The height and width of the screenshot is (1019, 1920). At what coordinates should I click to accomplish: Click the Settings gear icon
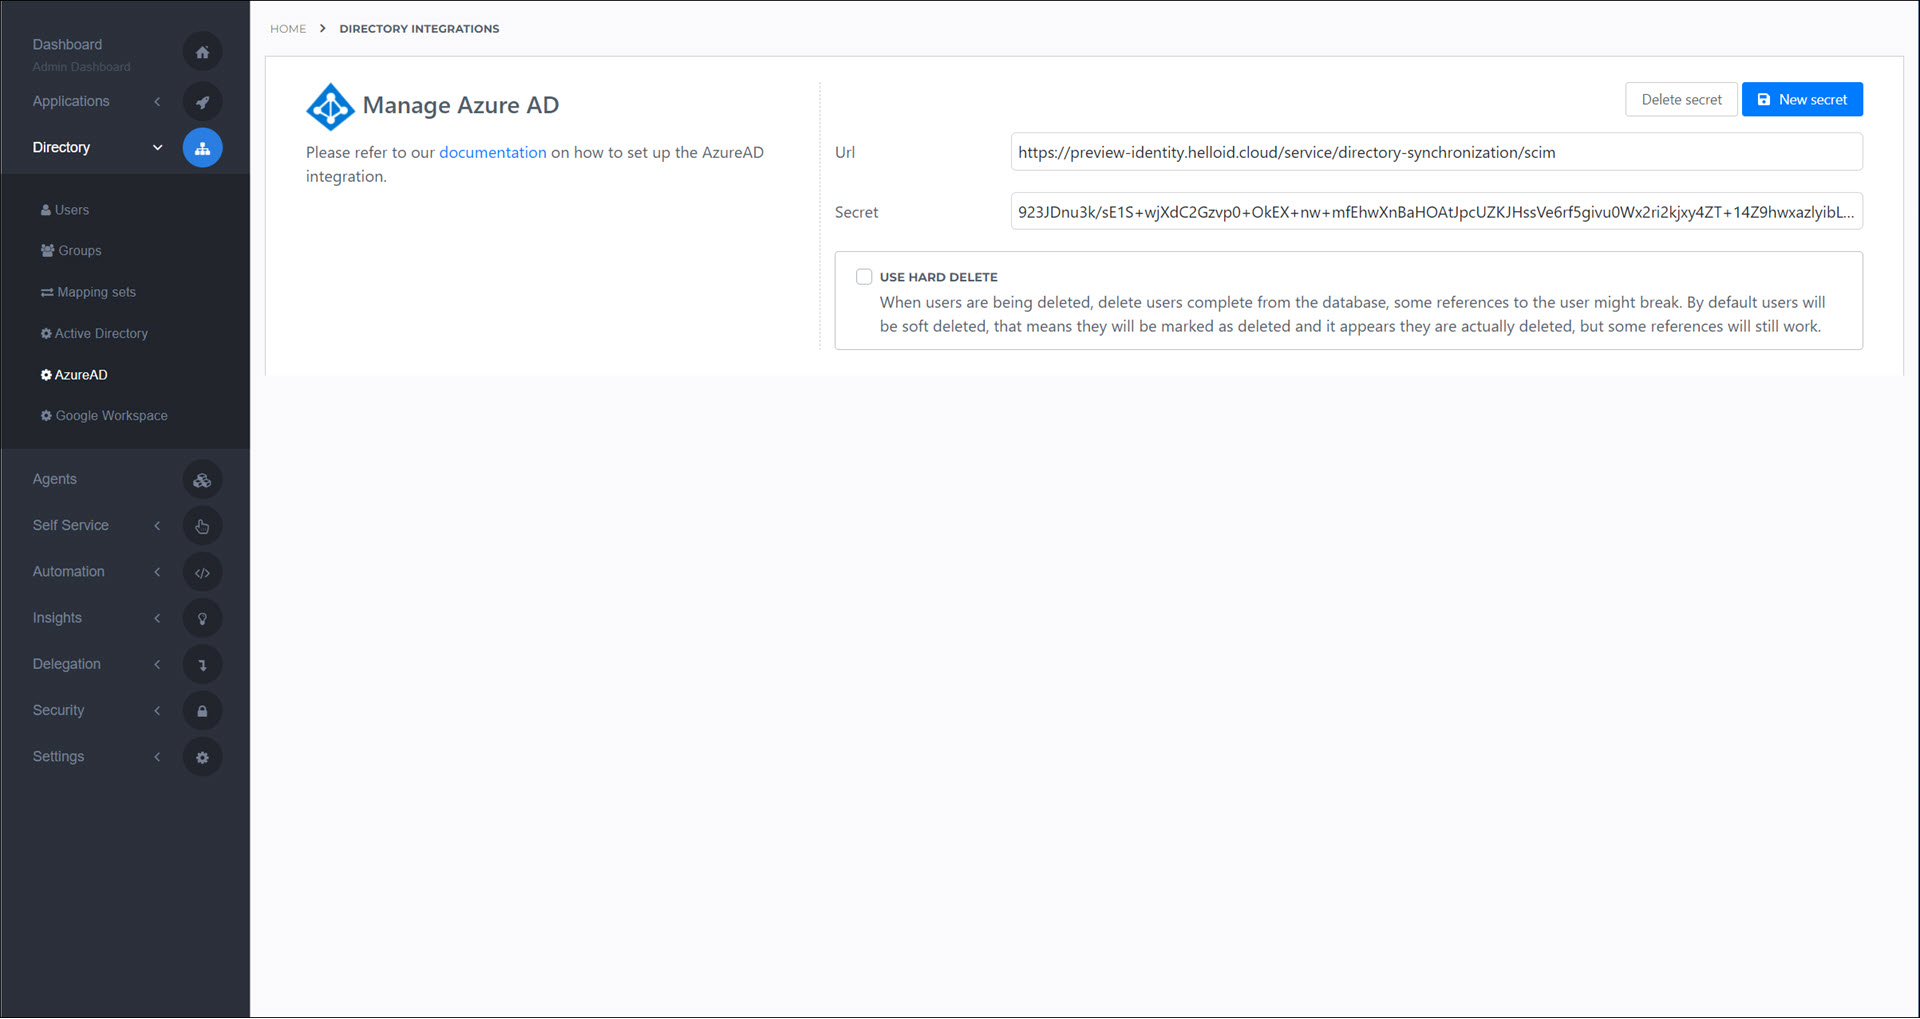(x=202, y=757)
